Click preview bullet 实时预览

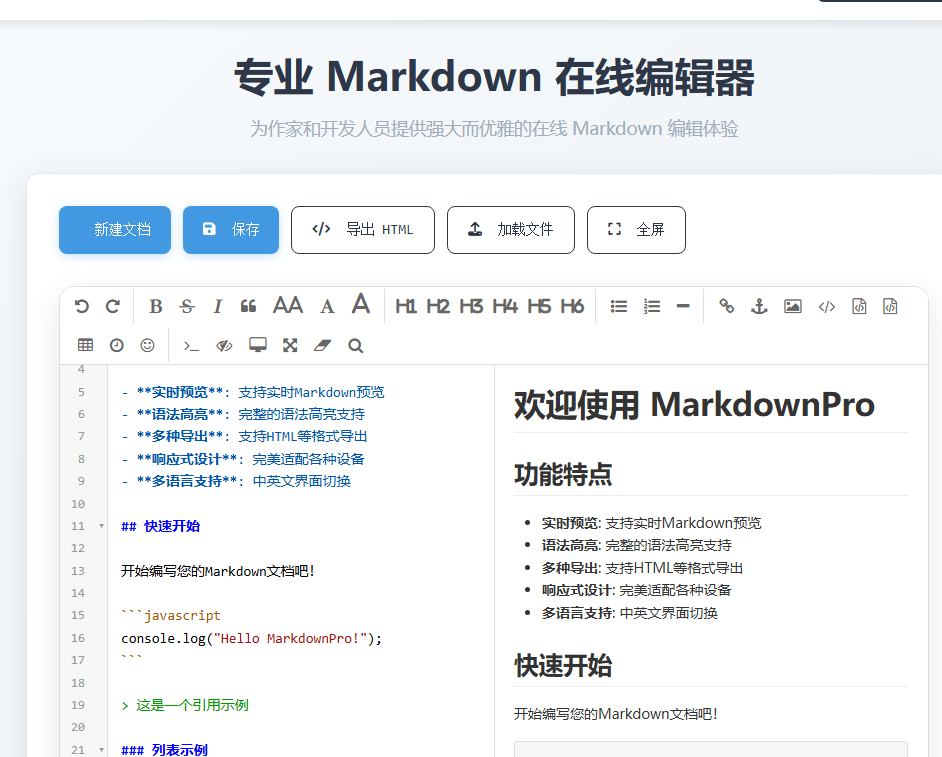click(x=651, y=523)
